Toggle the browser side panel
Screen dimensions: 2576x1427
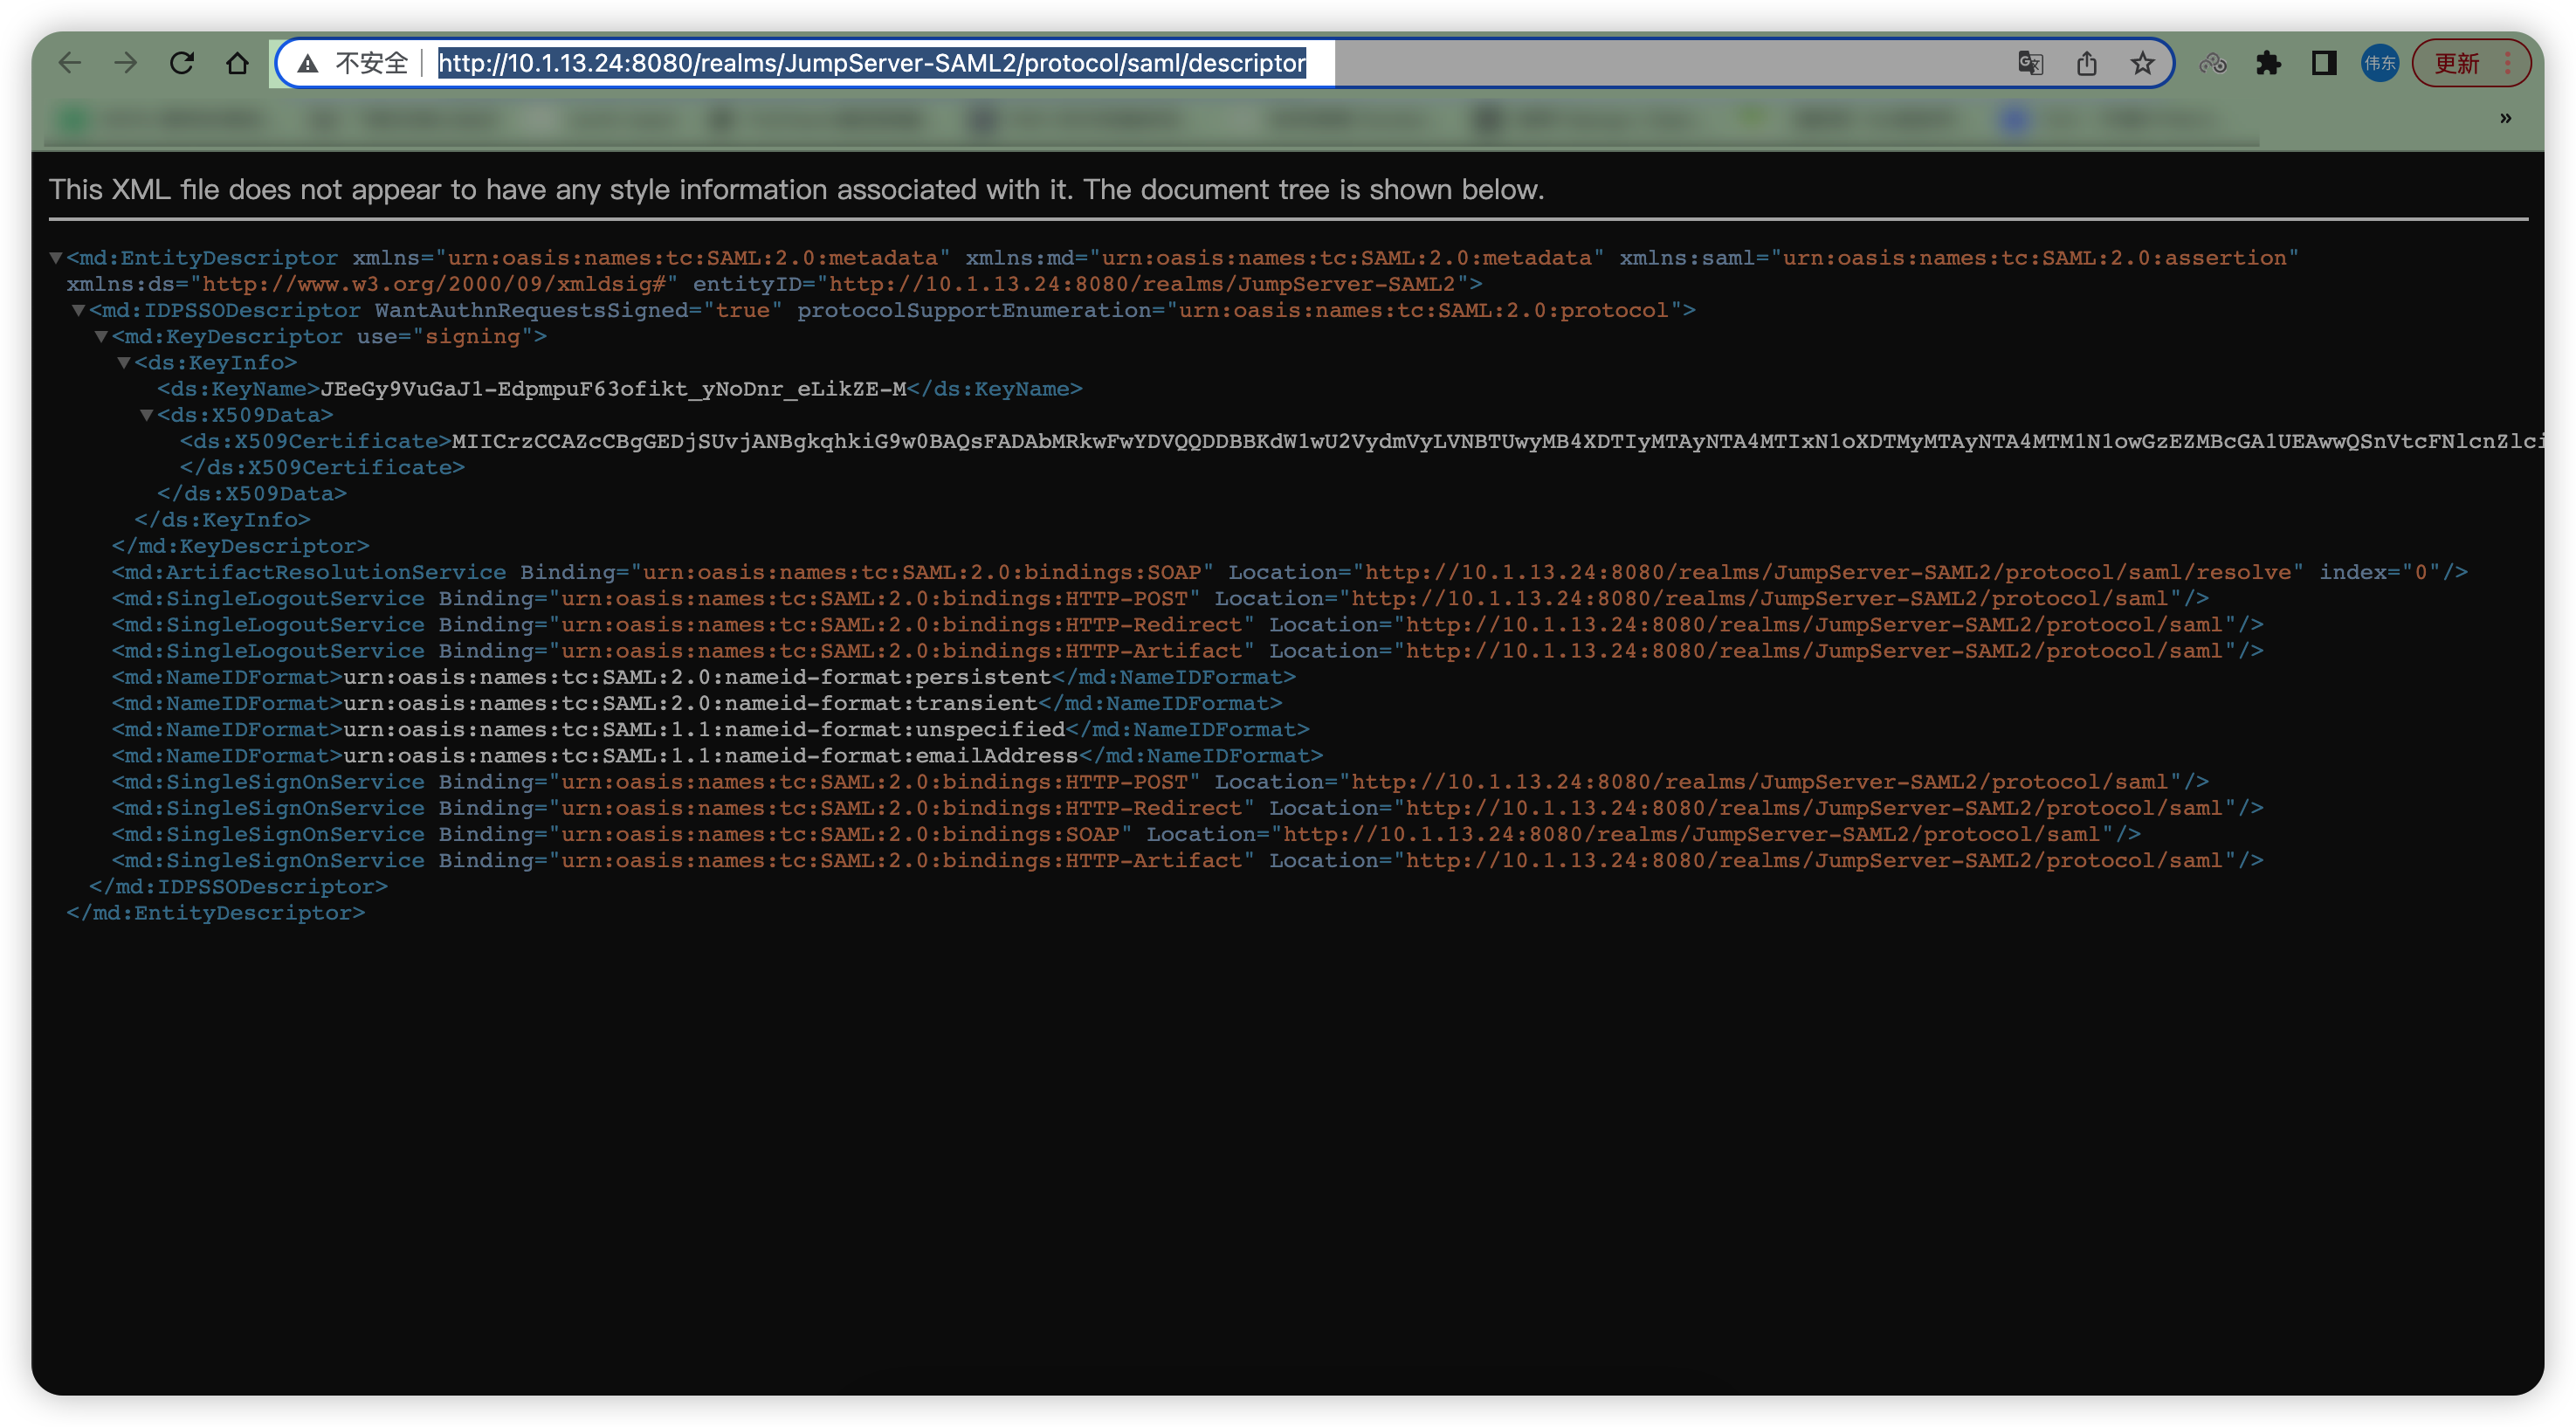pos(2324,64)
